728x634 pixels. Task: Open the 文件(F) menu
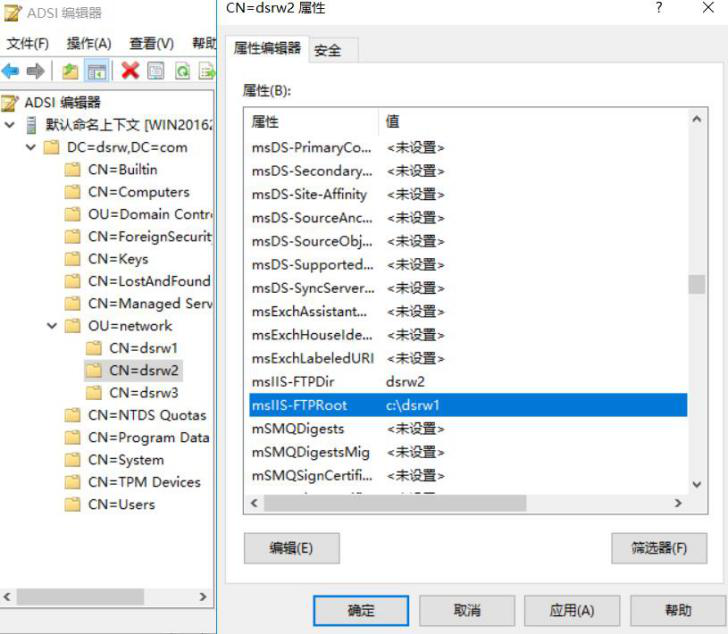click(x=27, y=43)
